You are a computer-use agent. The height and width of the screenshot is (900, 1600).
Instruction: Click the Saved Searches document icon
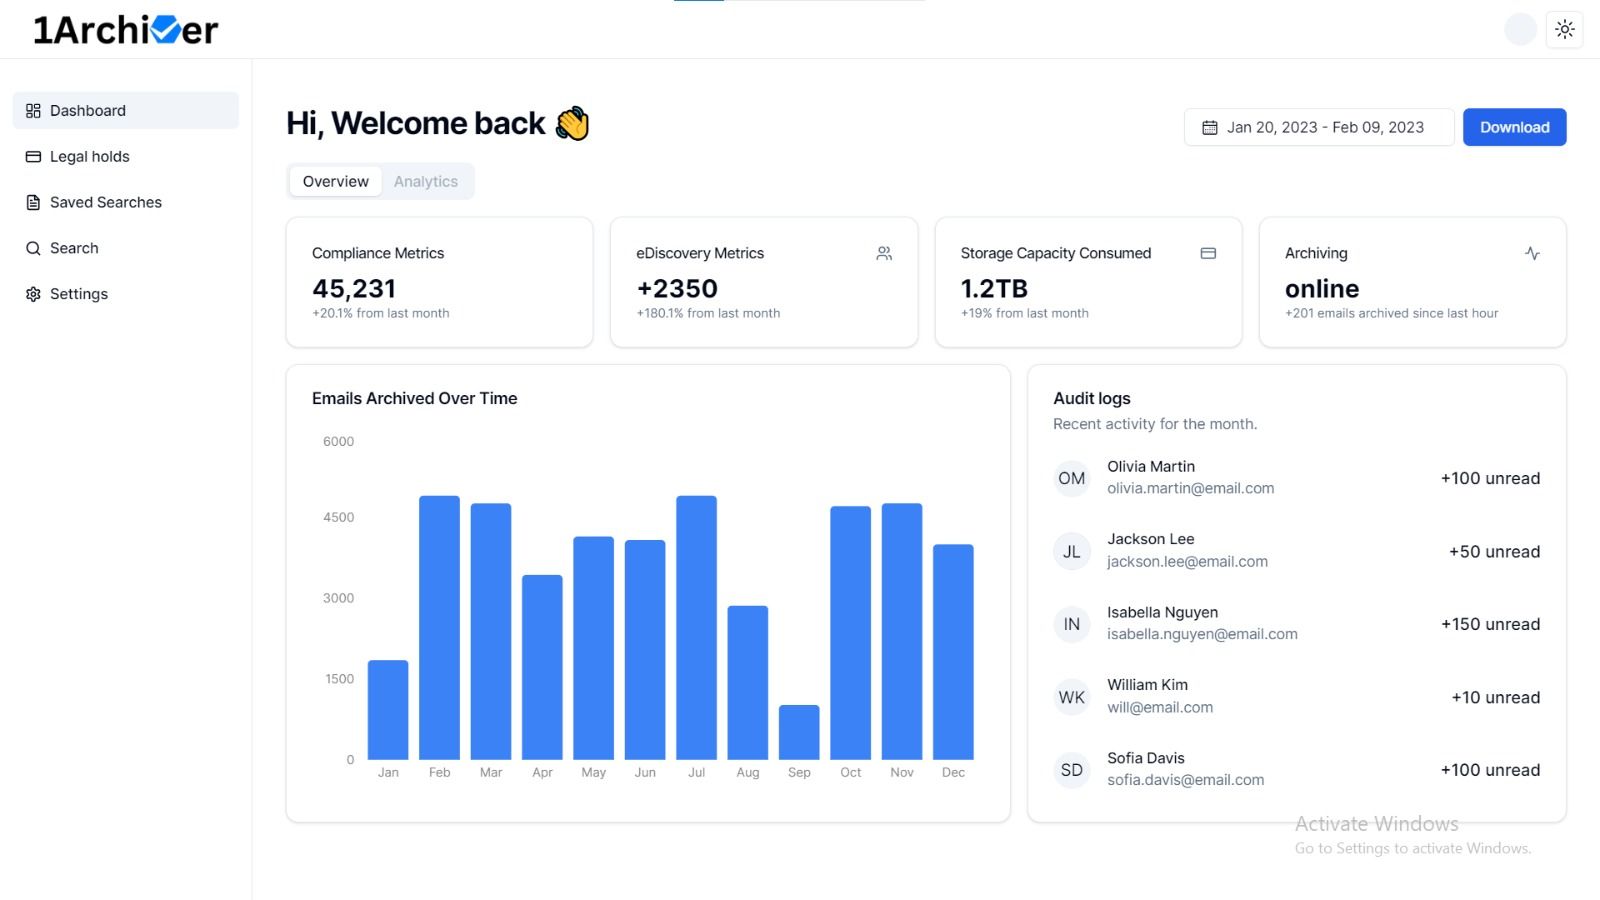[x=33, y=203]
